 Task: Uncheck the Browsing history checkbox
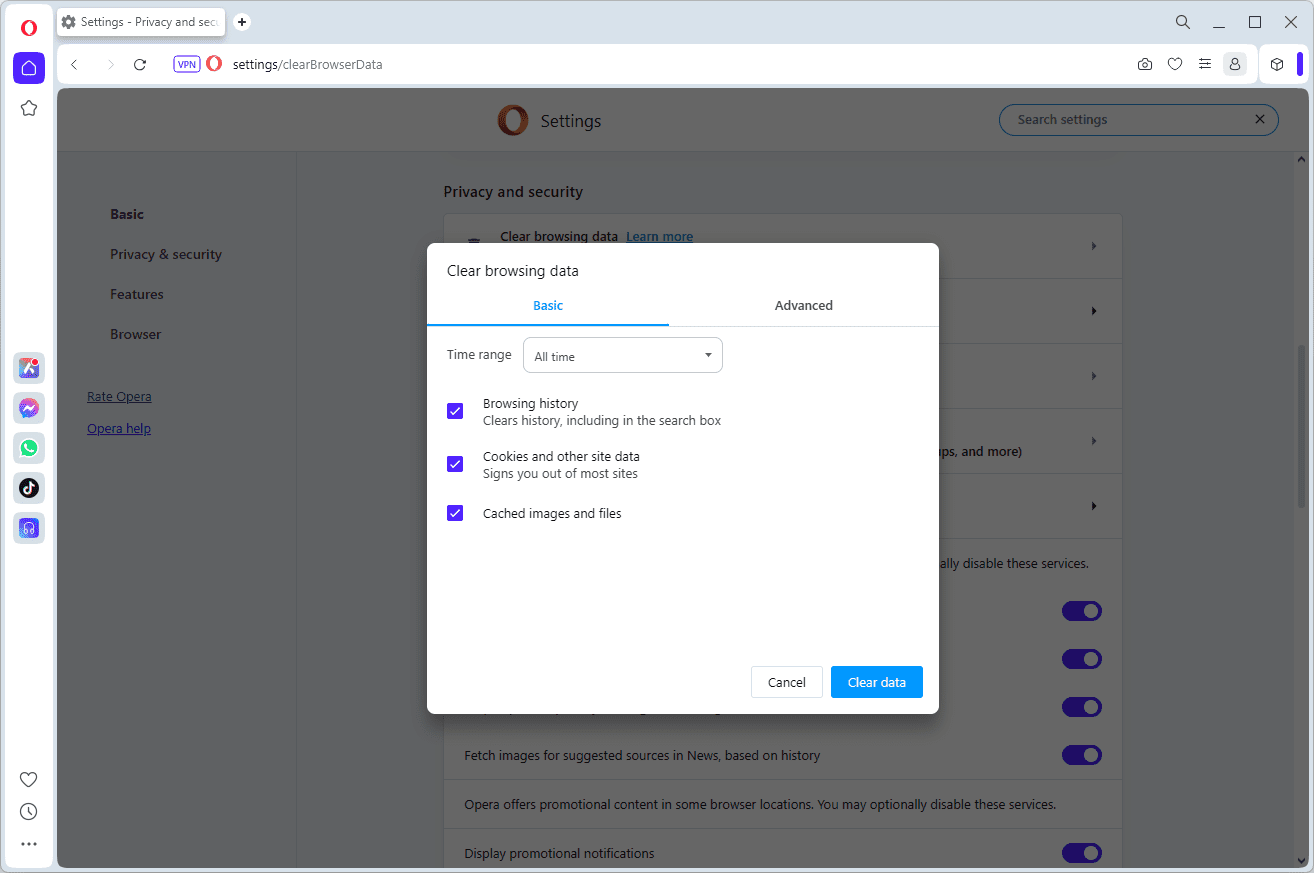pos(455,411)
